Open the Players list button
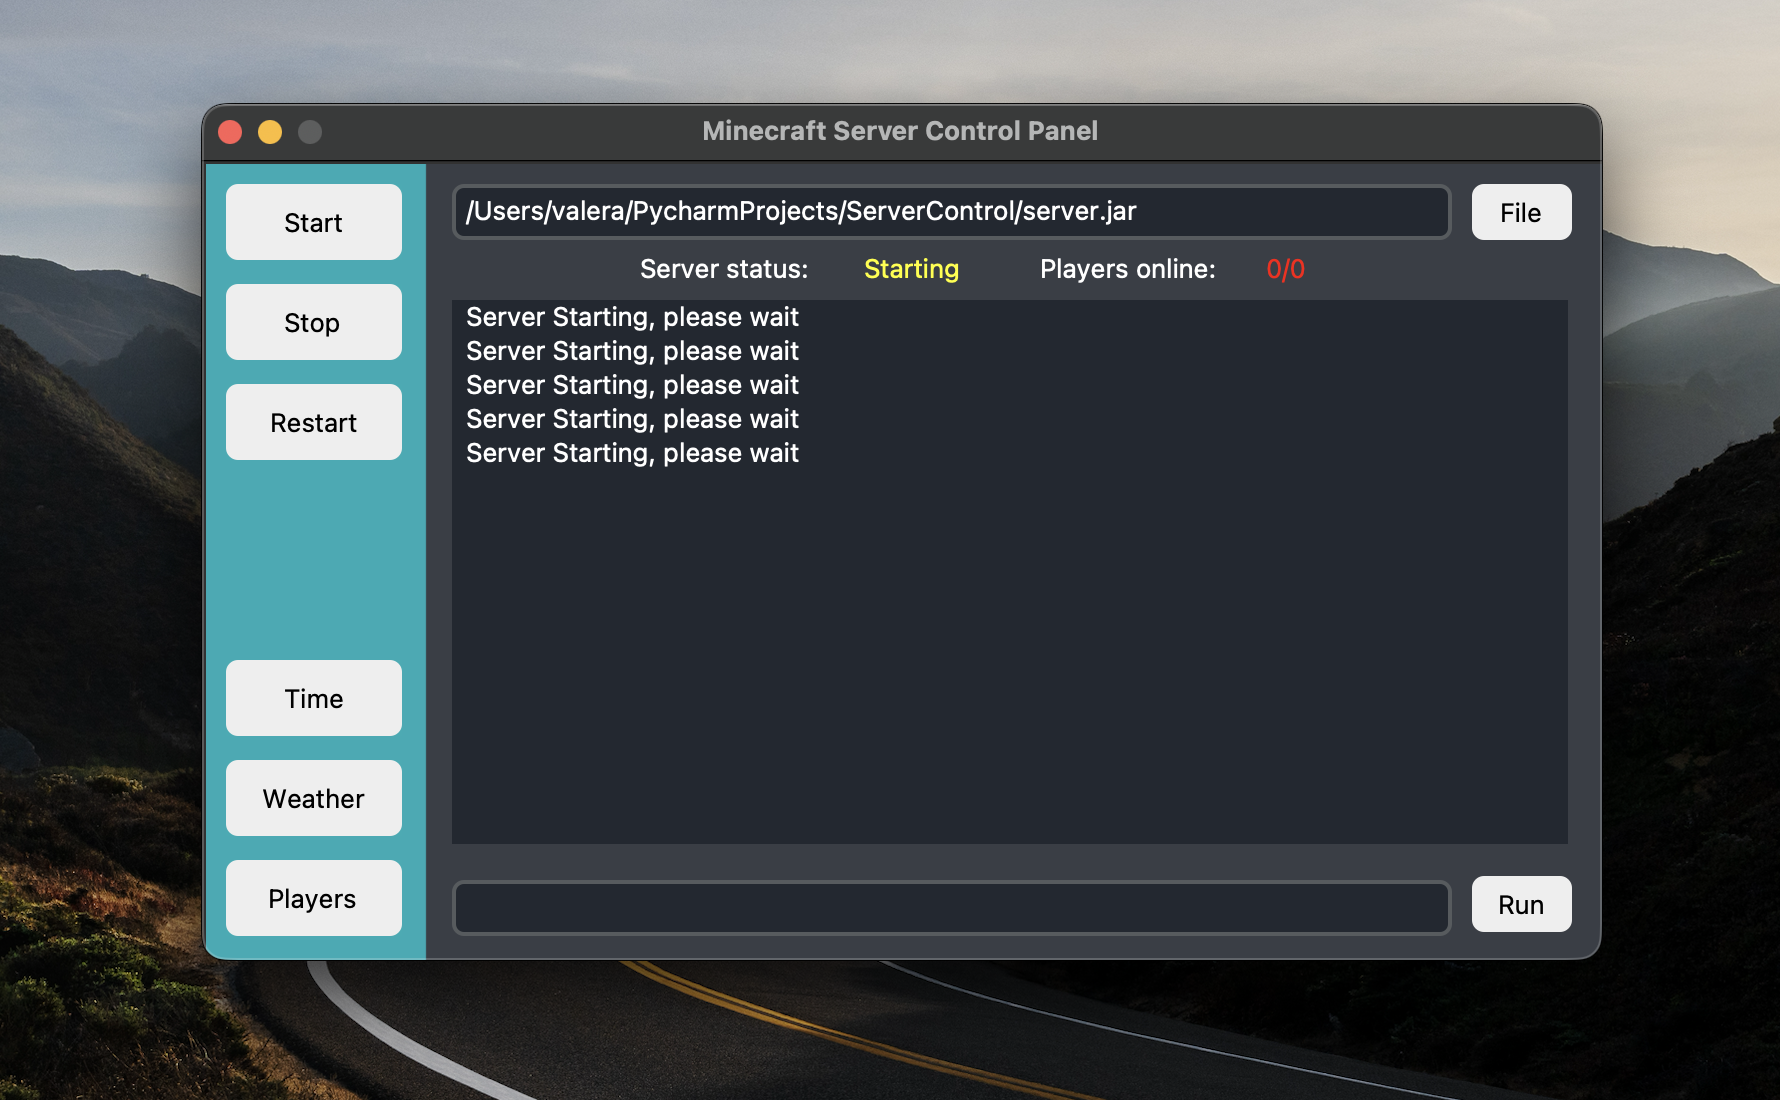Screen dimensions: 1780x1100 coord(313,898)
